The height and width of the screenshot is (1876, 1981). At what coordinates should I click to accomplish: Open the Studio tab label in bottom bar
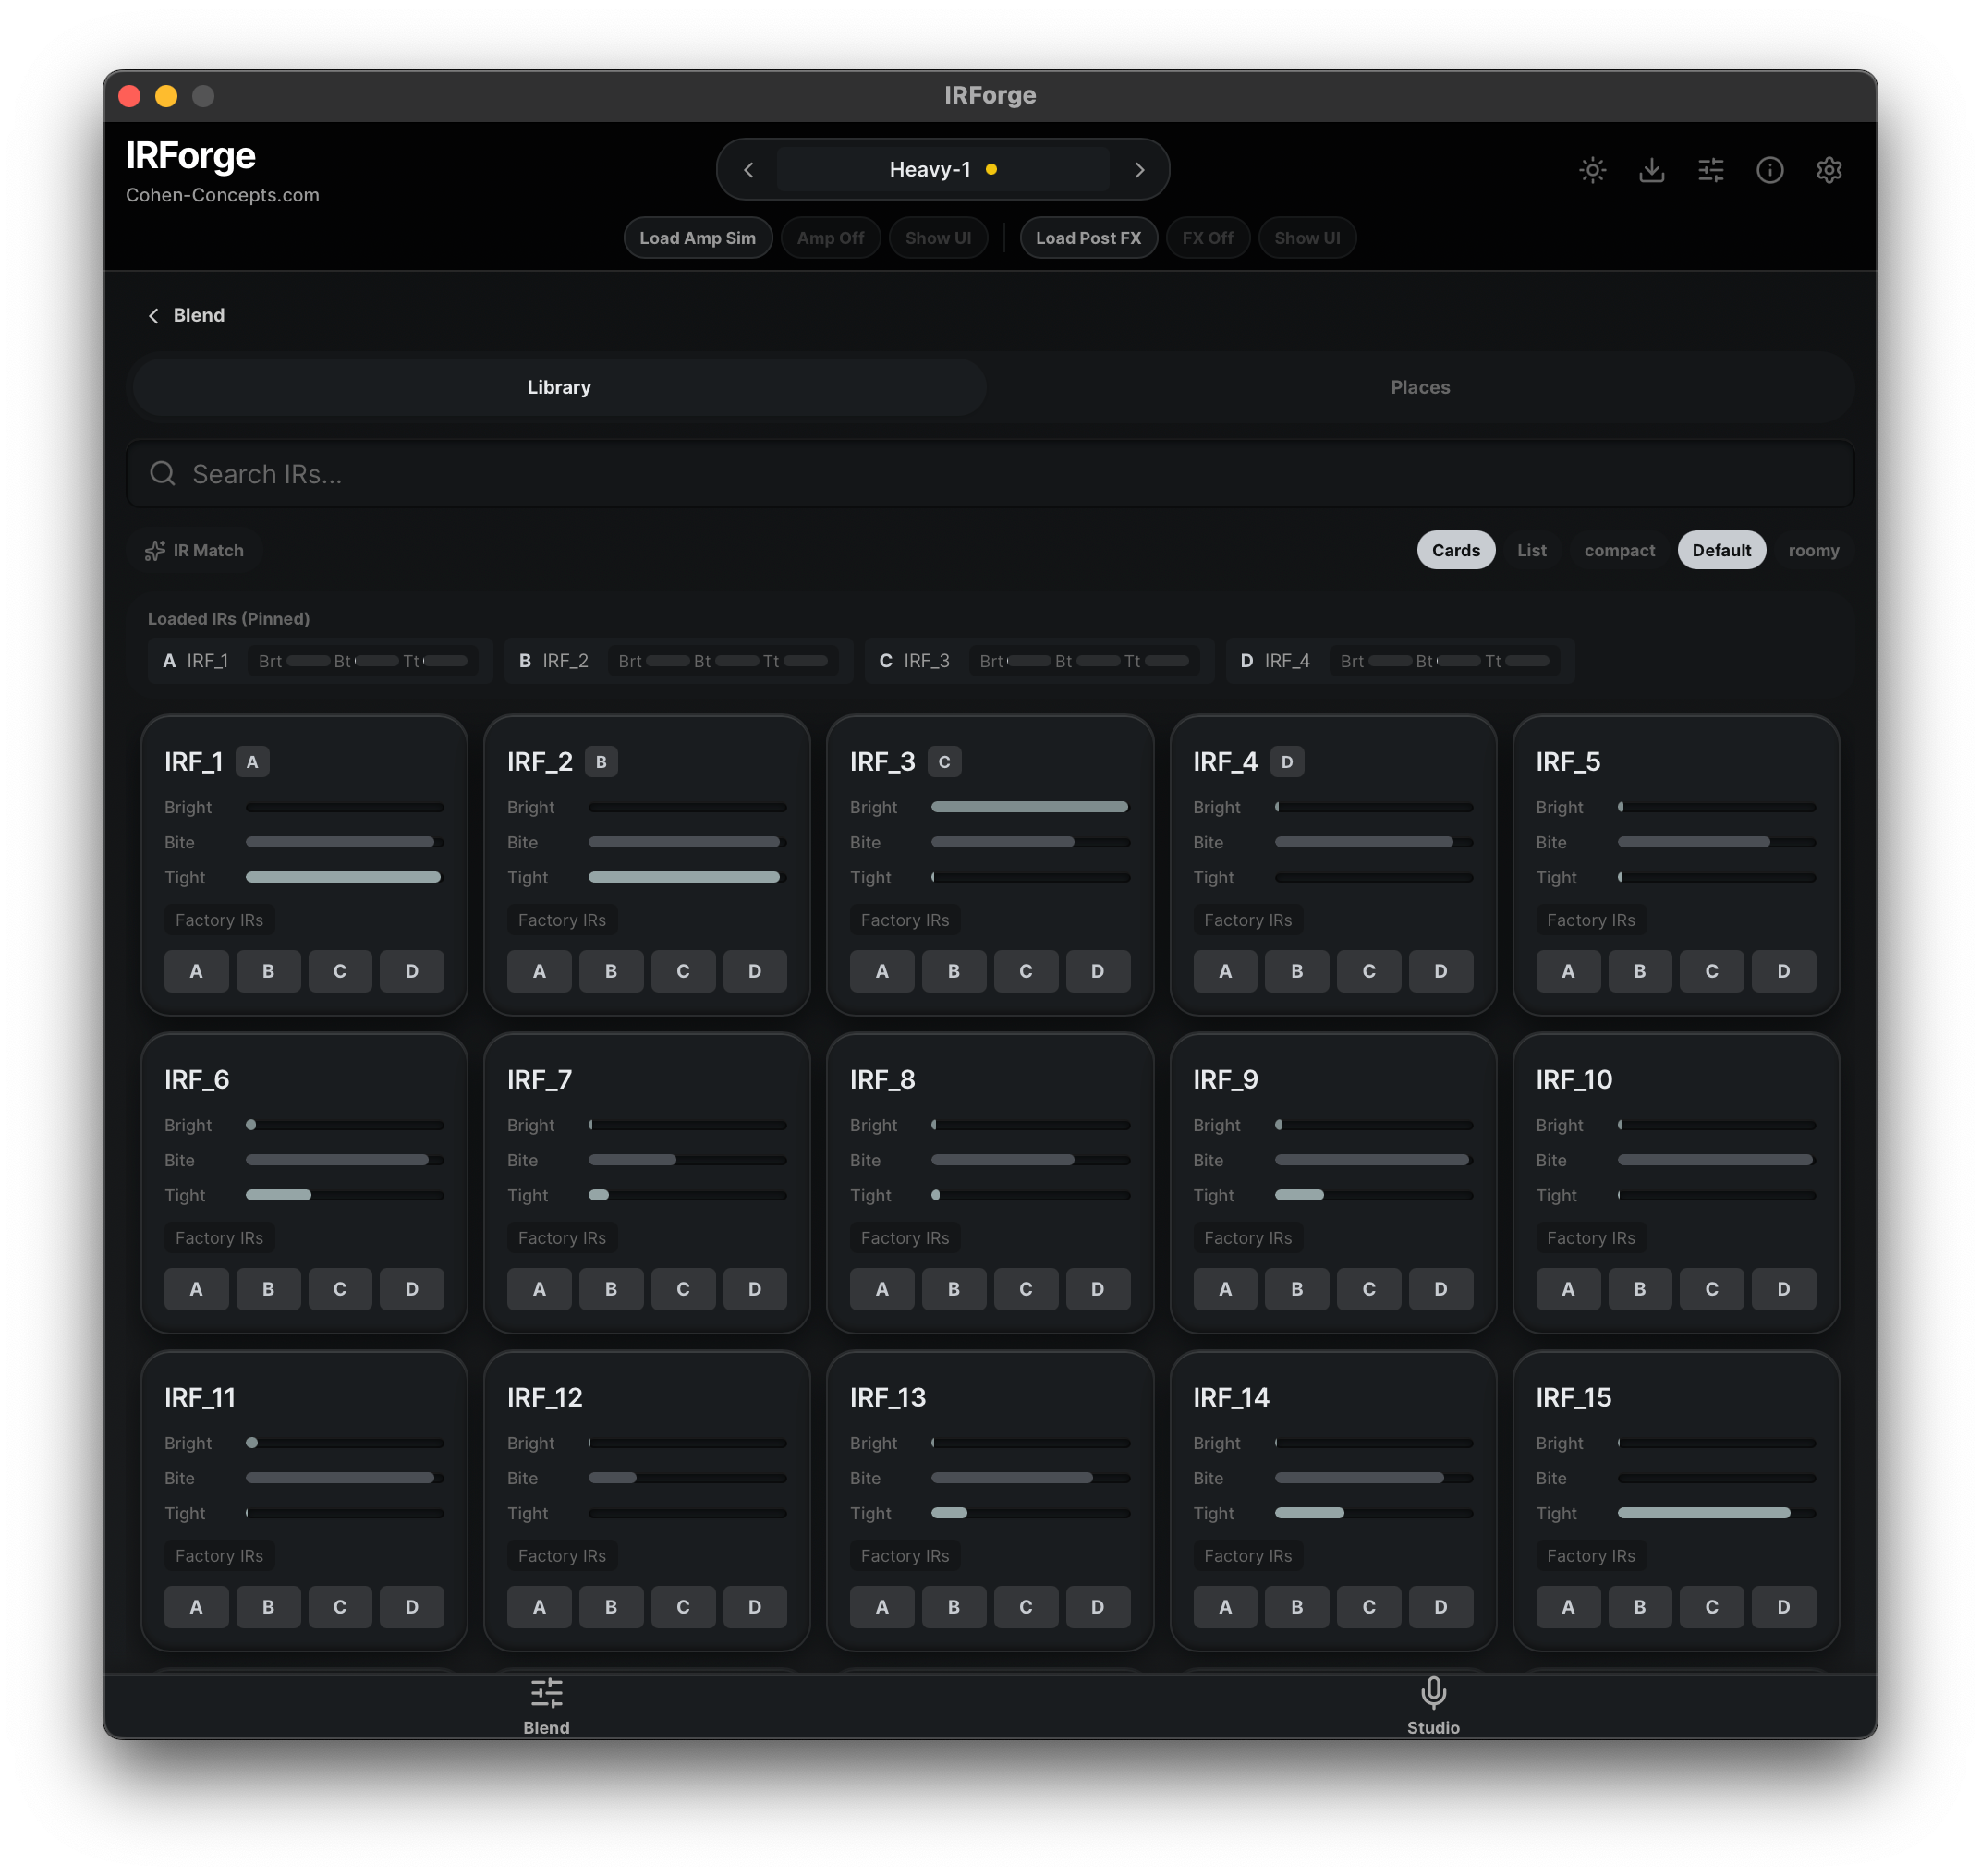click(1433, 1727)
